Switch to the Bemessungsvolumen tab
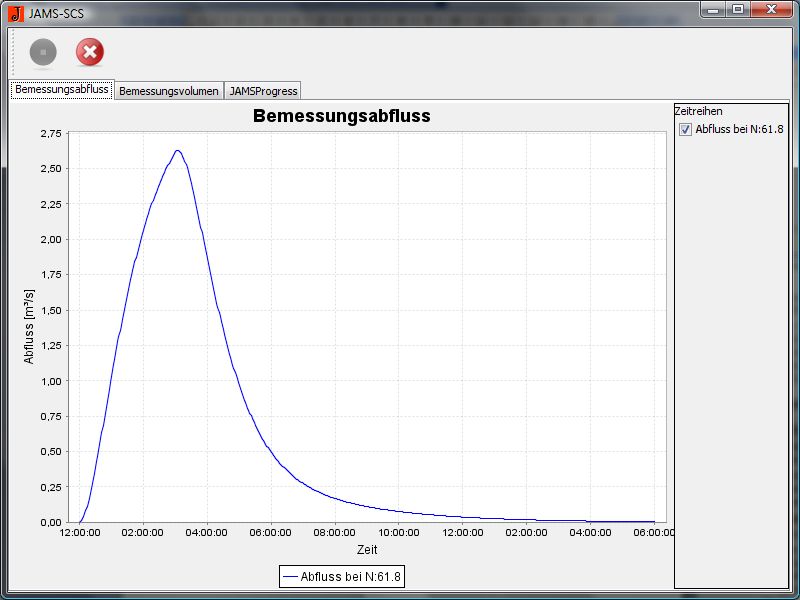 [168, 91]
